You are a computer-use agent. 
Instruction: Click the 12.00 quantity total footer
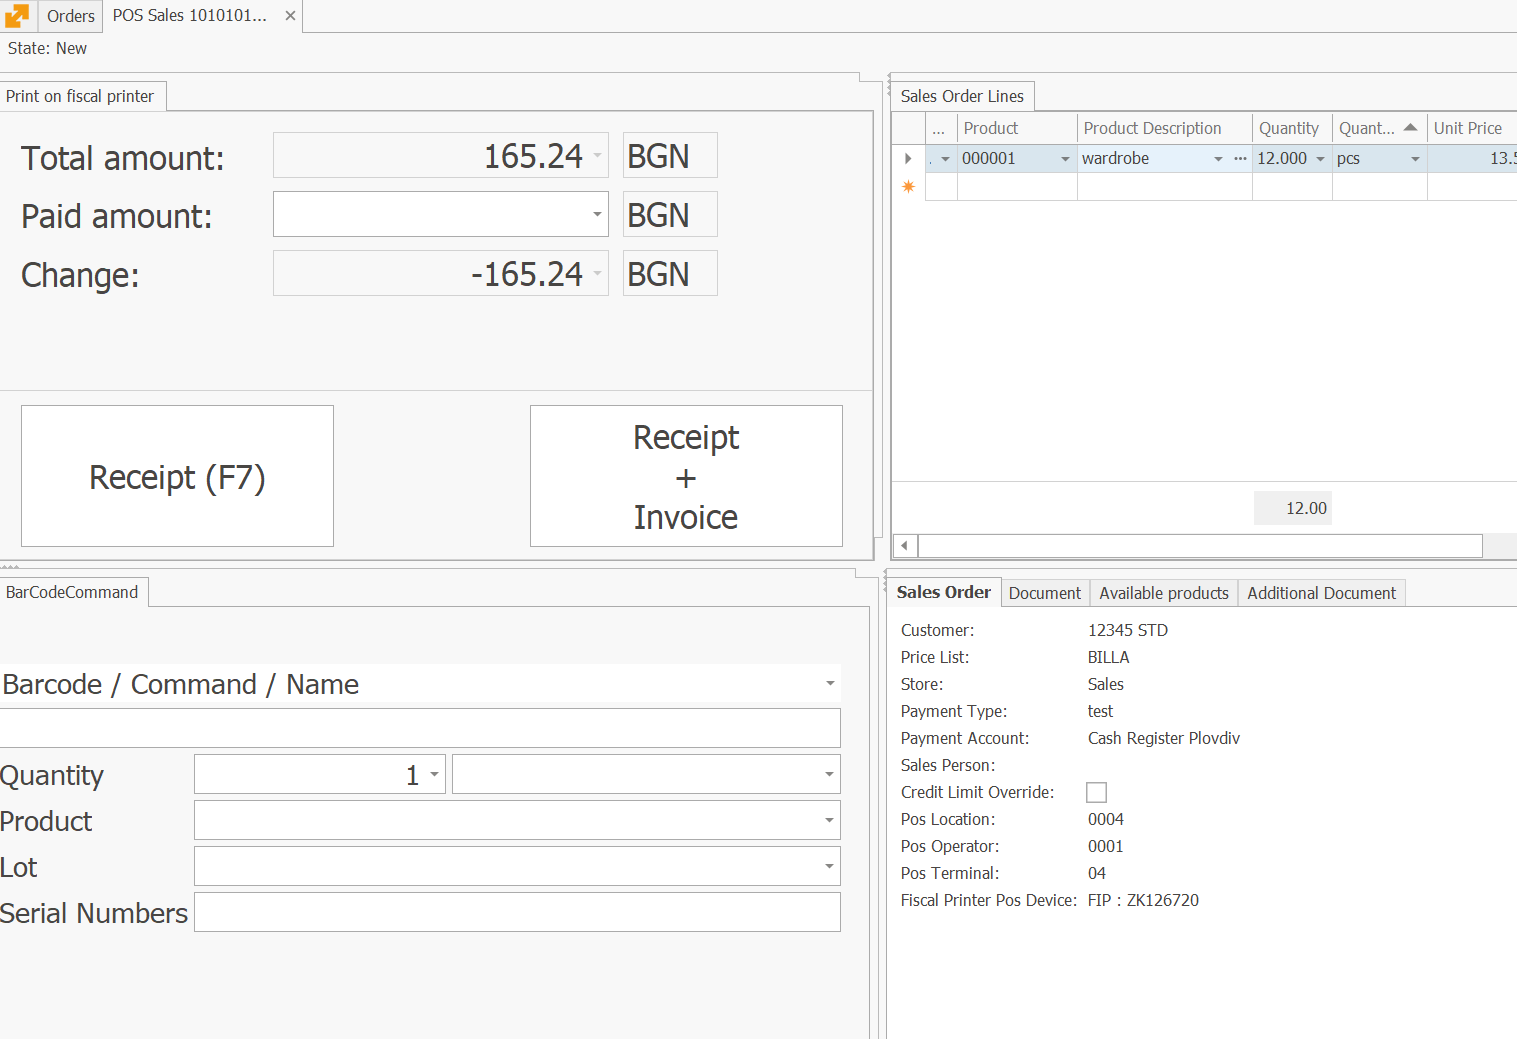1293,508
